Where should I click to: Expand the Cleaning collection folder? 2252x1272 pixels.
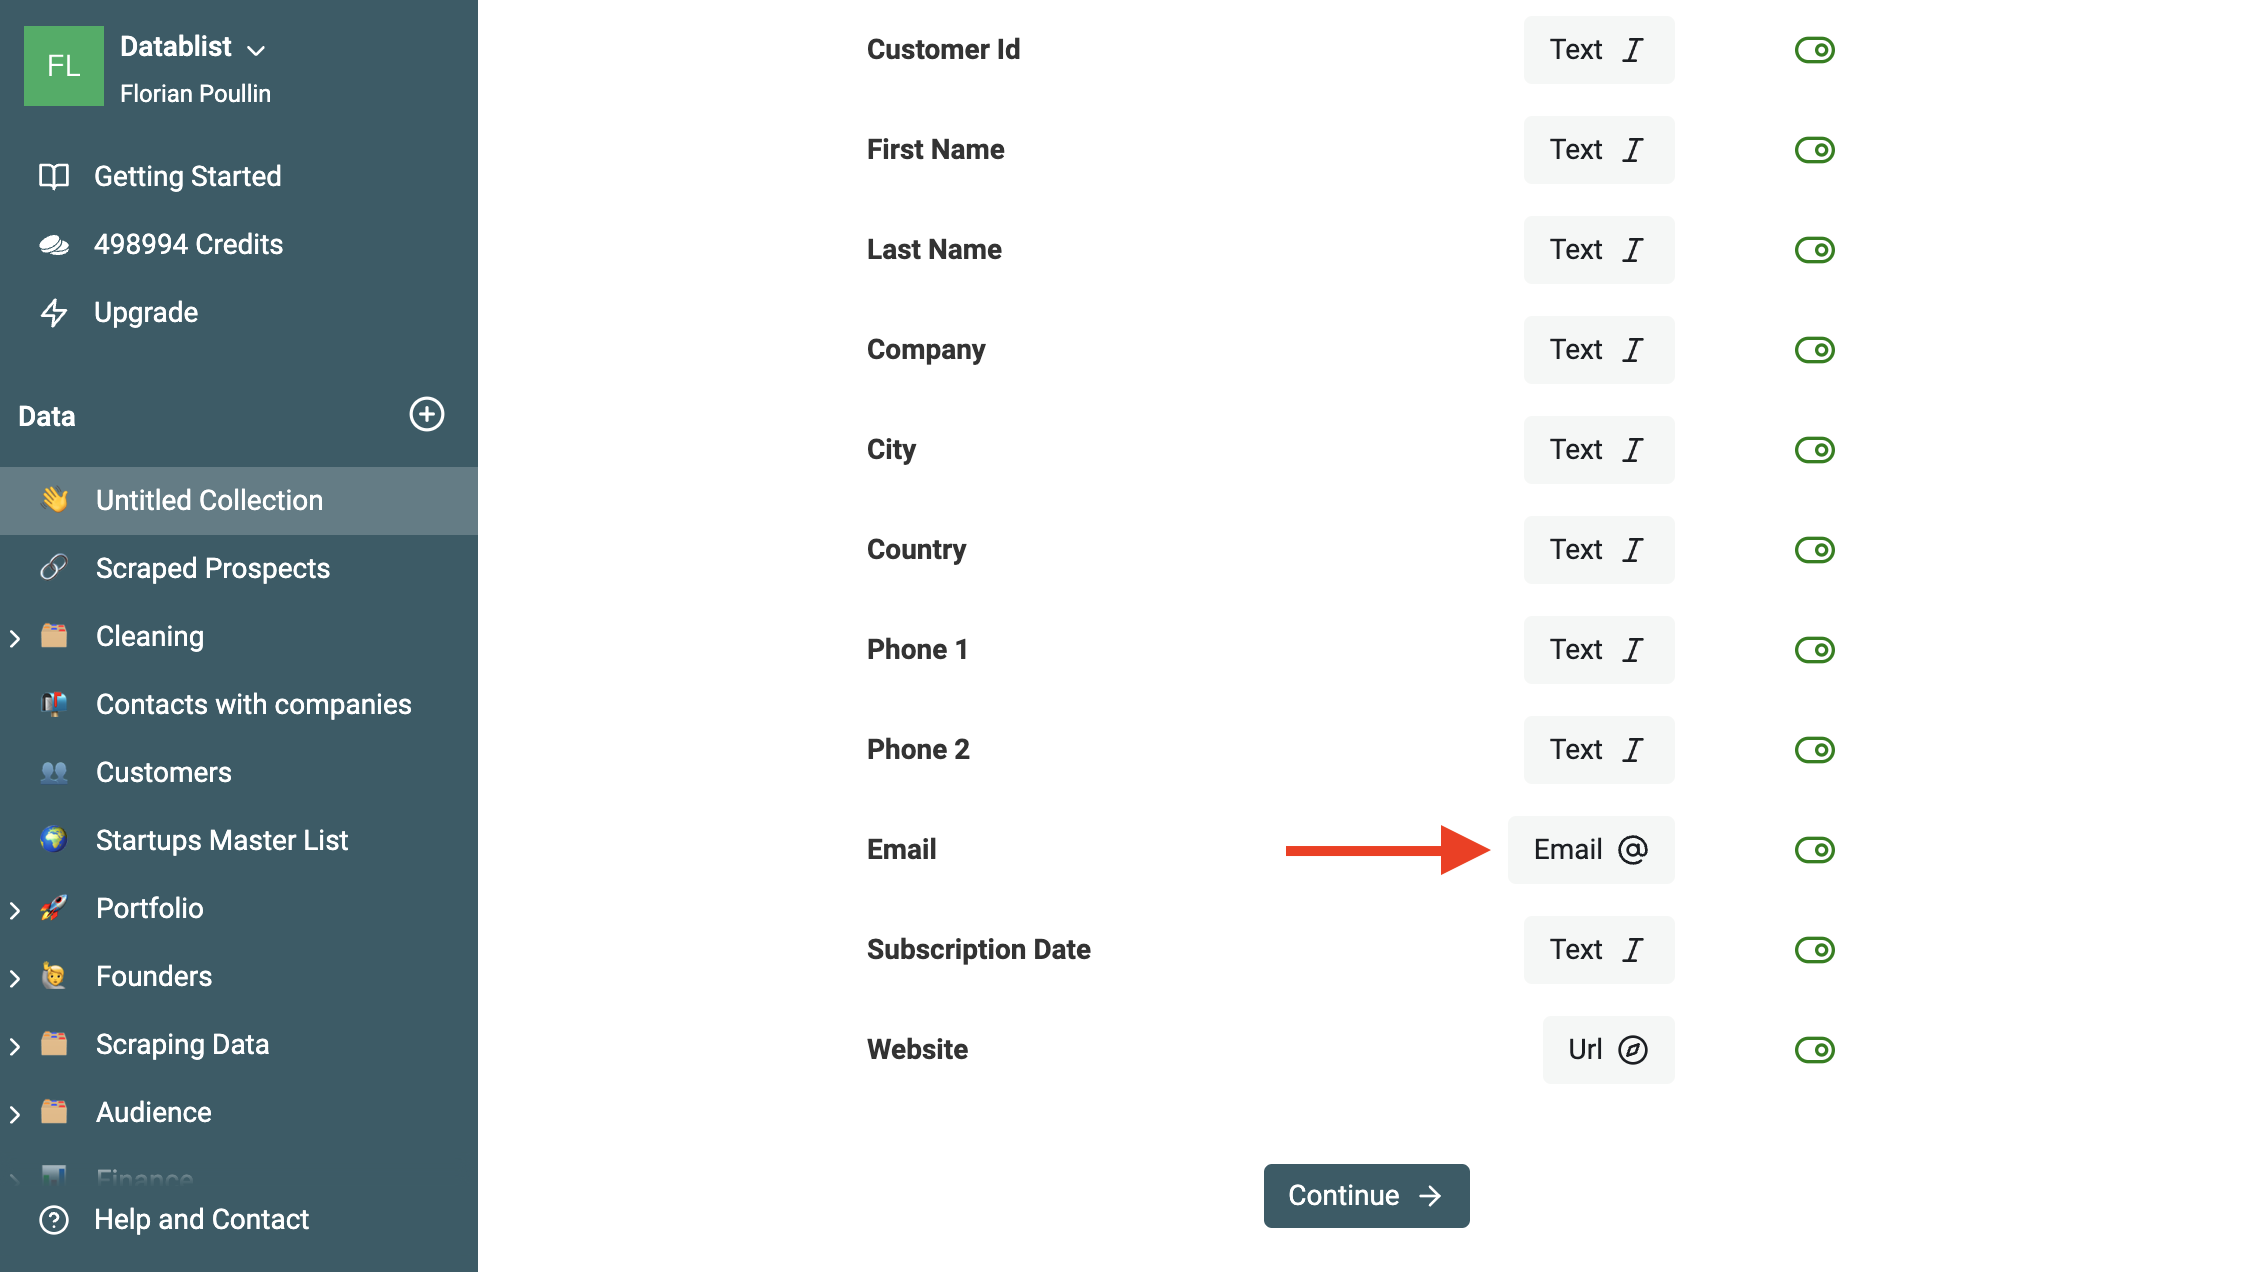[x=15, y=636]
